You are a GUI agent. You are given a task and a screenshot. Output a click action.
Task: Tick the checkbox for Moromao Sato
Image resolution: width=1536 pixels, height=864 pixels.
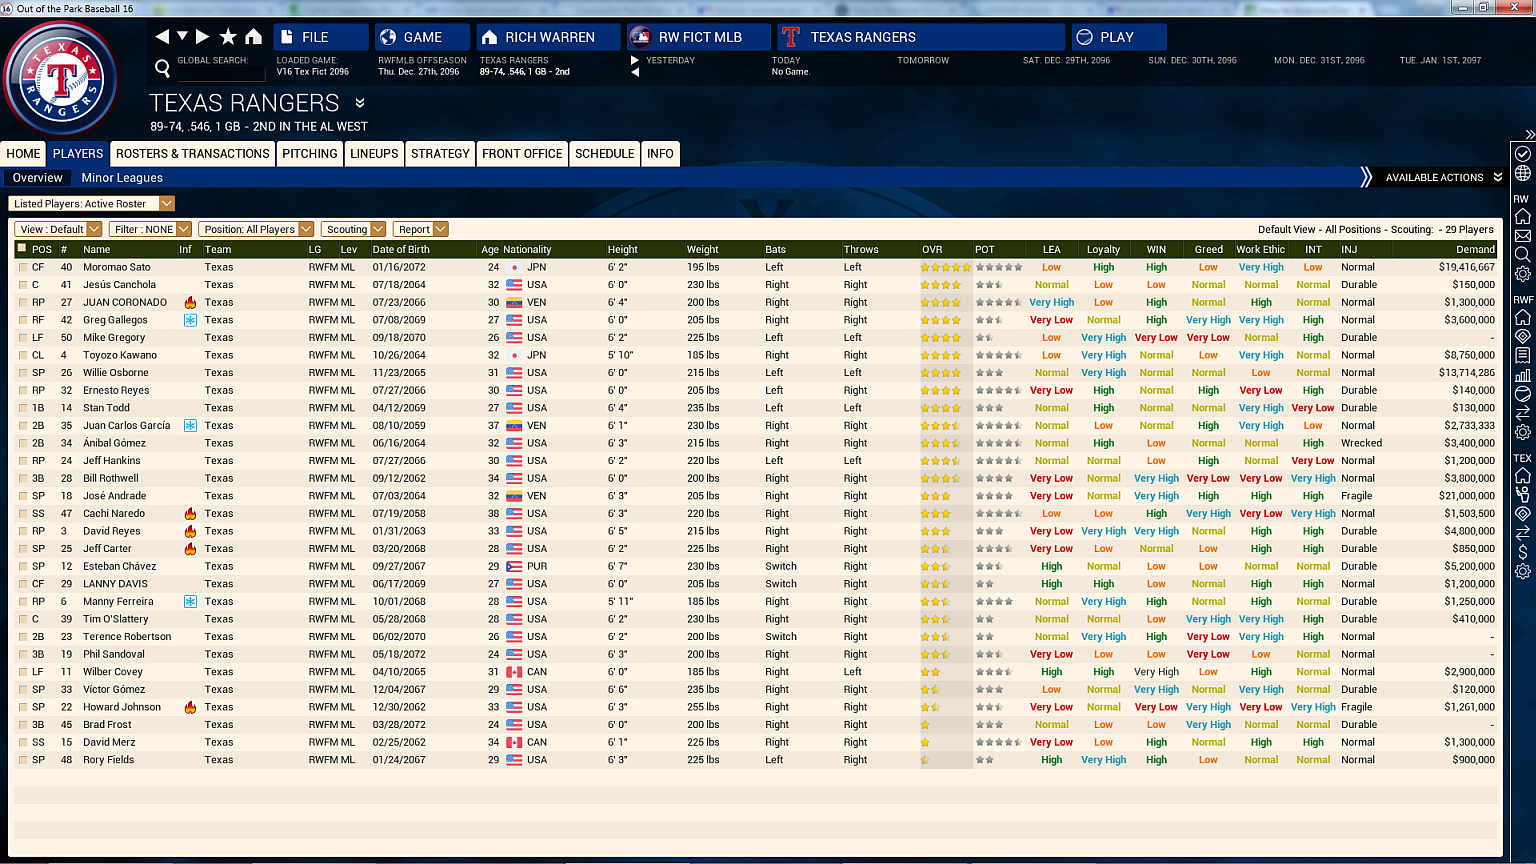(x=22, y=267)
